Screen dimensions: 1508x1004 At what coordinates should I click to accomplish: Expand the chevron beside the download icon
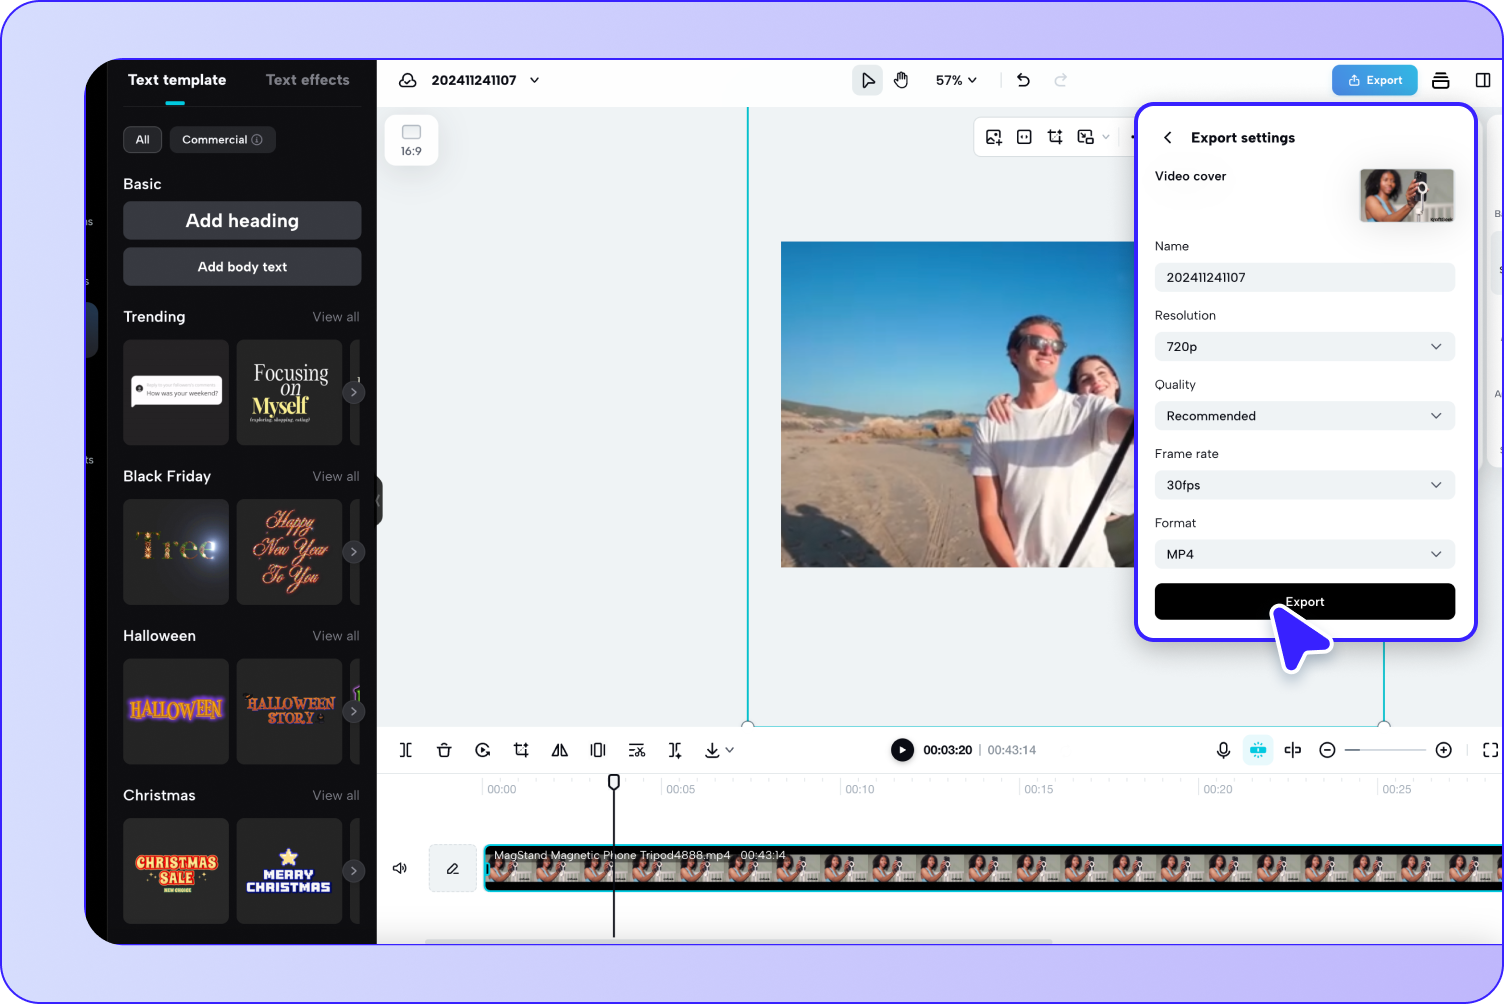click(730, 750)
